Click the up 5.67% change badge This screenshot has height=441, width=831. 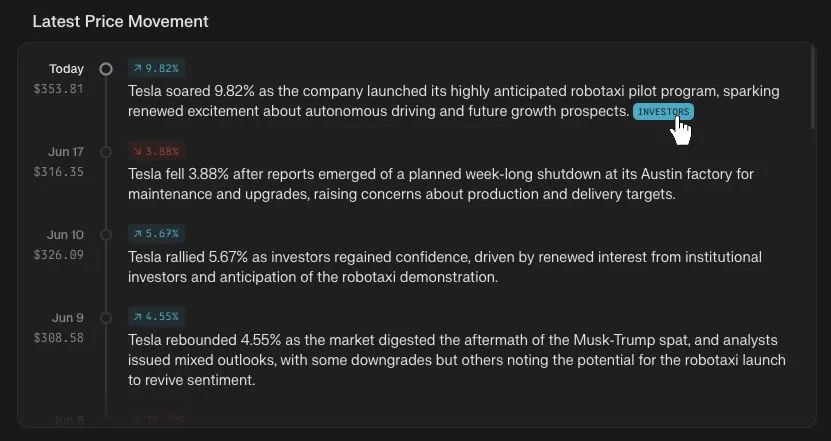pyautogui.click(x=156, y=234)
